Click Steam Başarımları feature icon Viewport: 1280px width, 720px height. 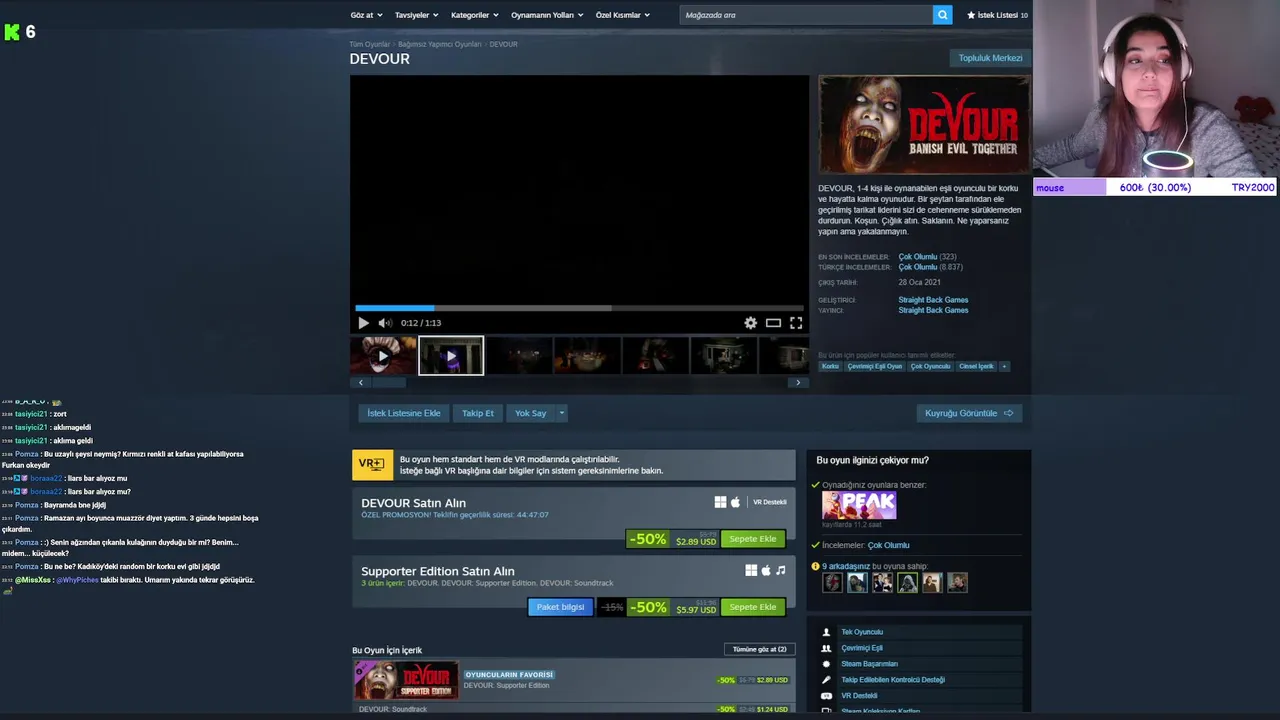(826, 664)
